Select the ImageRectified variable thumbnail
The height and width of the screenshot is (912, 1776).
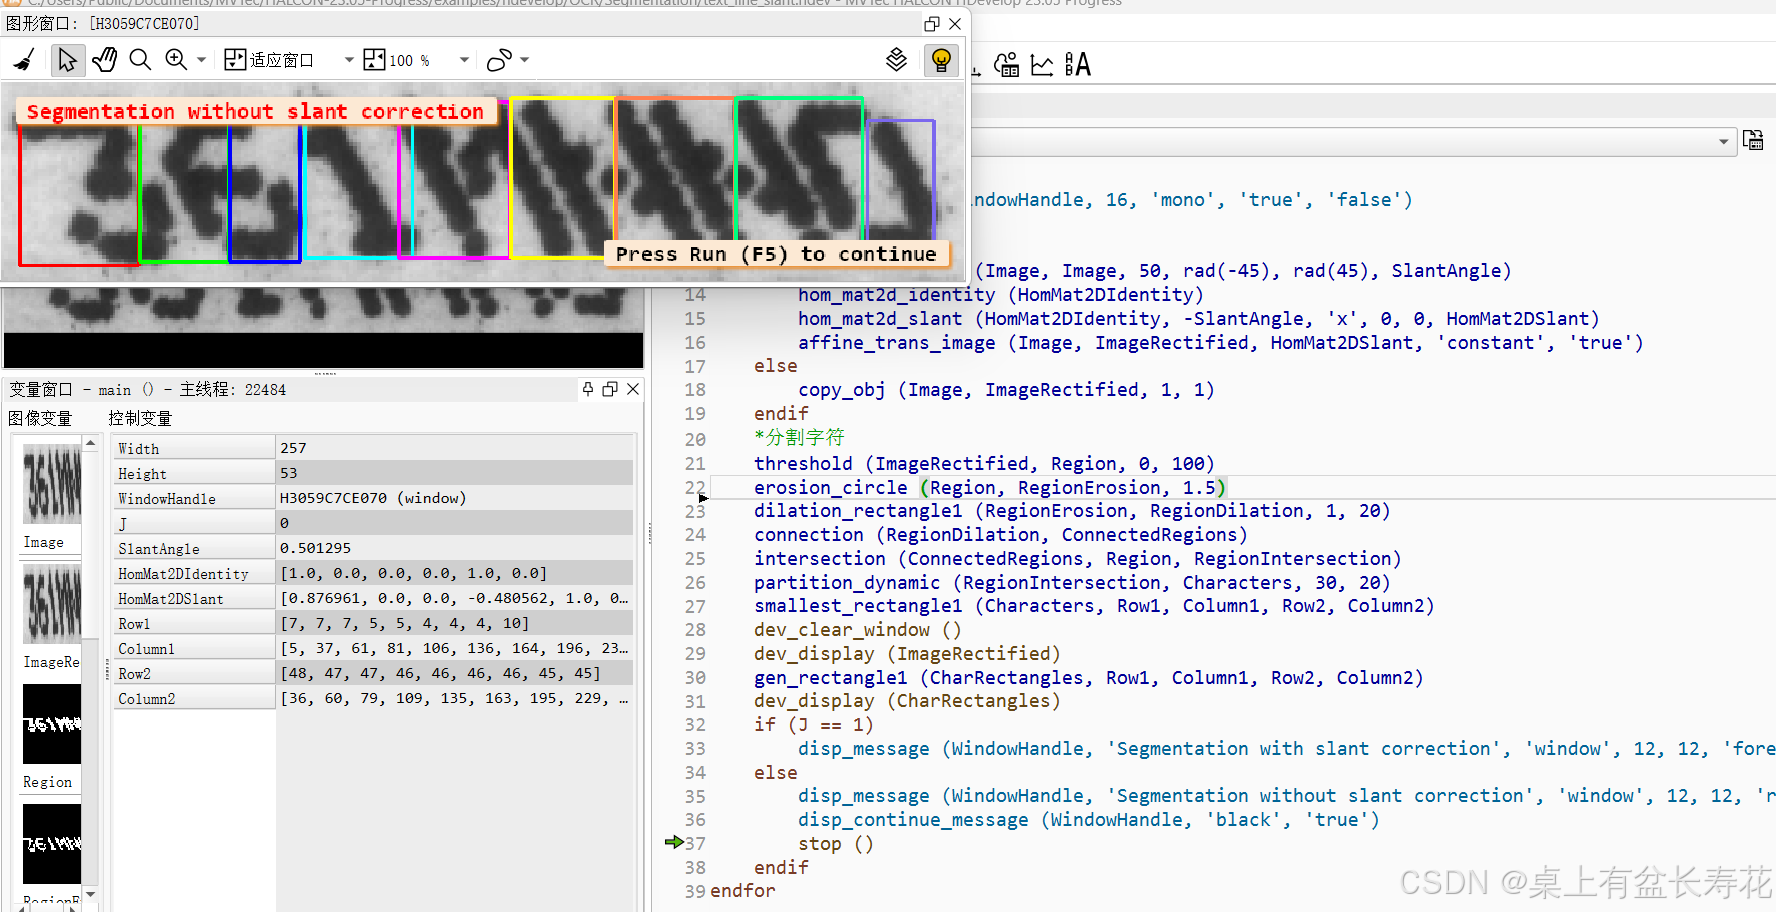(x=52, y=604)
